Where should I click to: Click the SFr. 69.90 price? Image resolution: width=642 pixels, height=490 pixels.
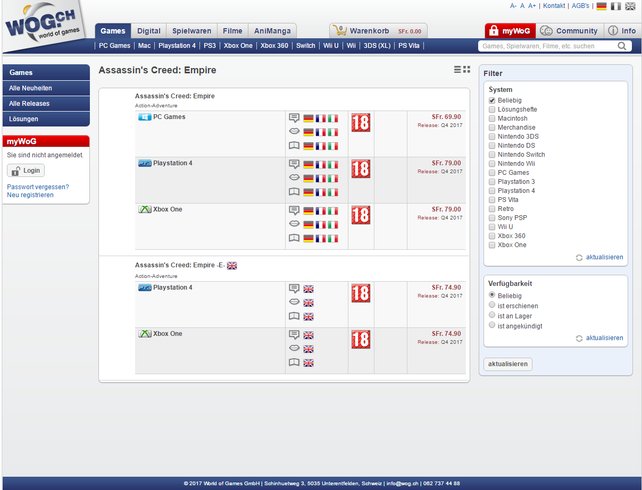[446, 117]
